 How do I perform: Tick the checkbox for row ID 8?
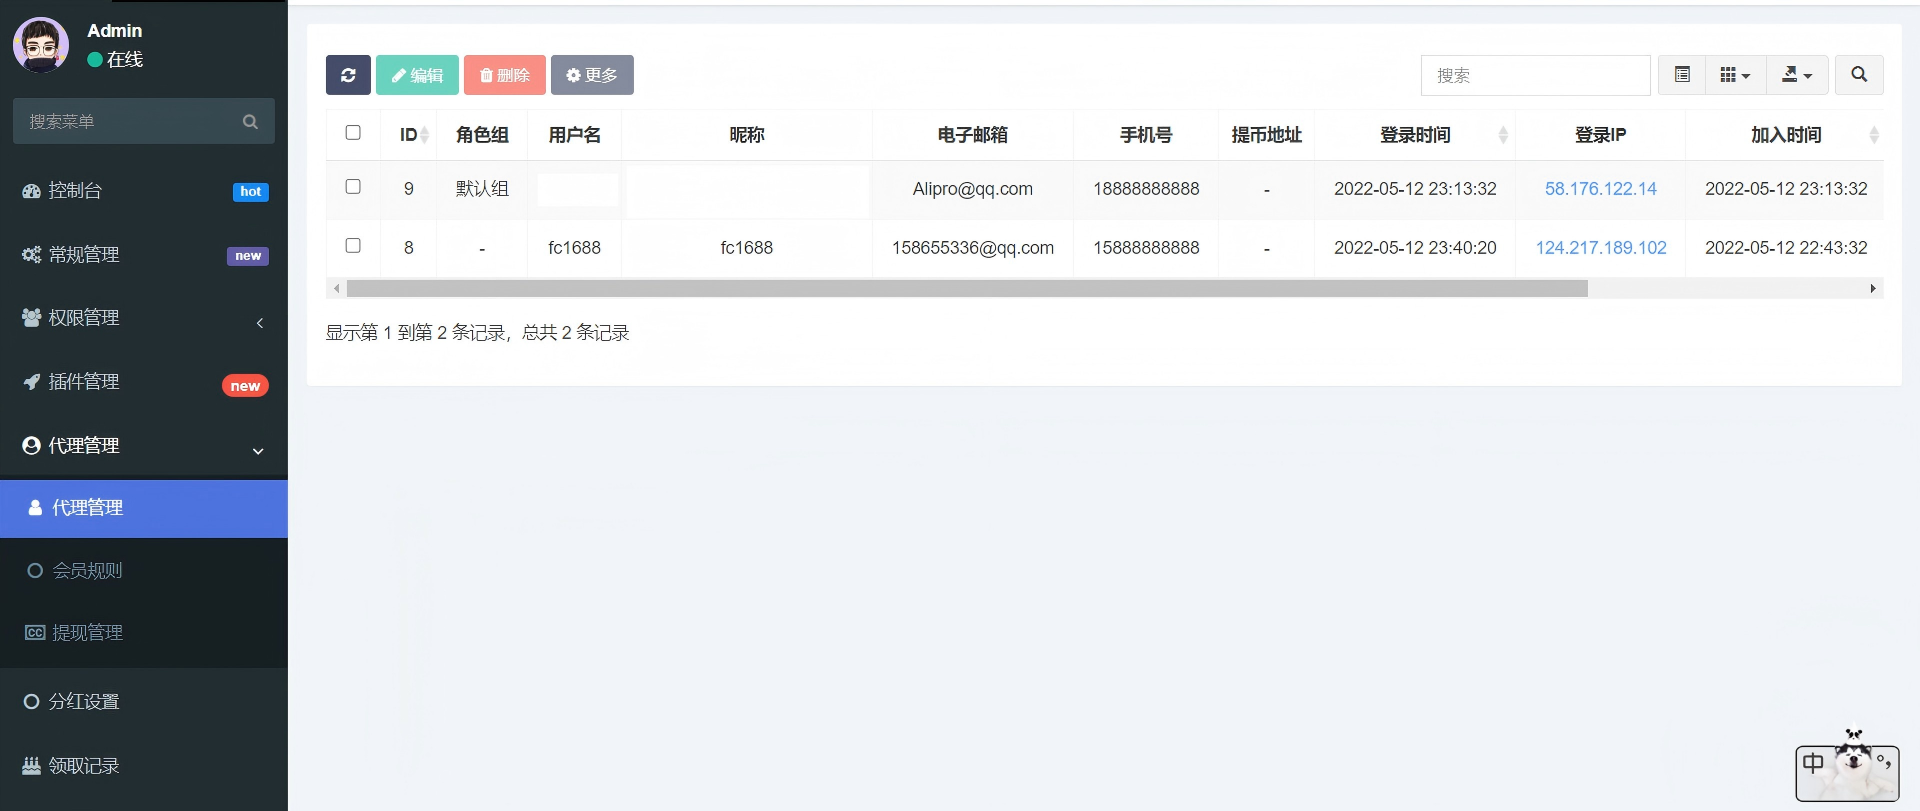pos(353,246)
